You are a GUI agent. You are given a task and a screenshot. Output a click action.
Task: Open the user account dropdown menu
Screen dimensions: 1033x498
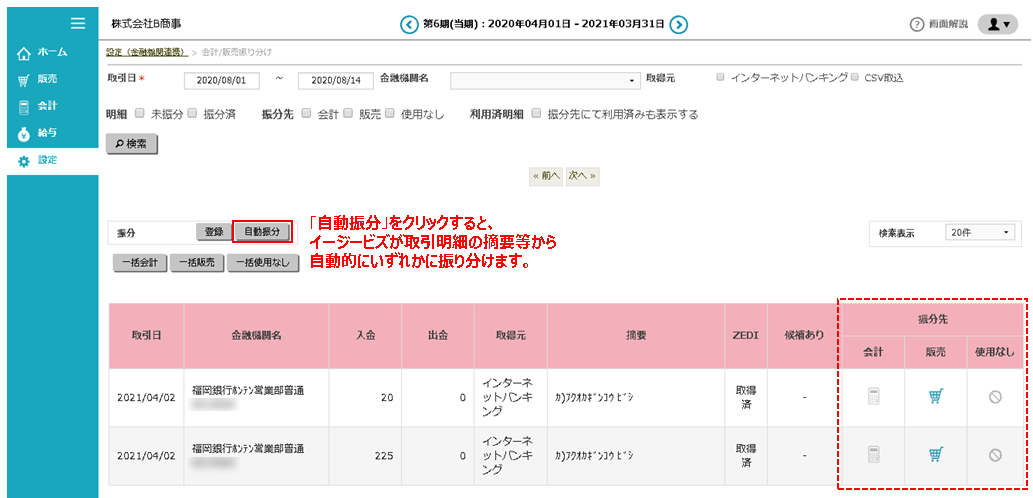997,24
